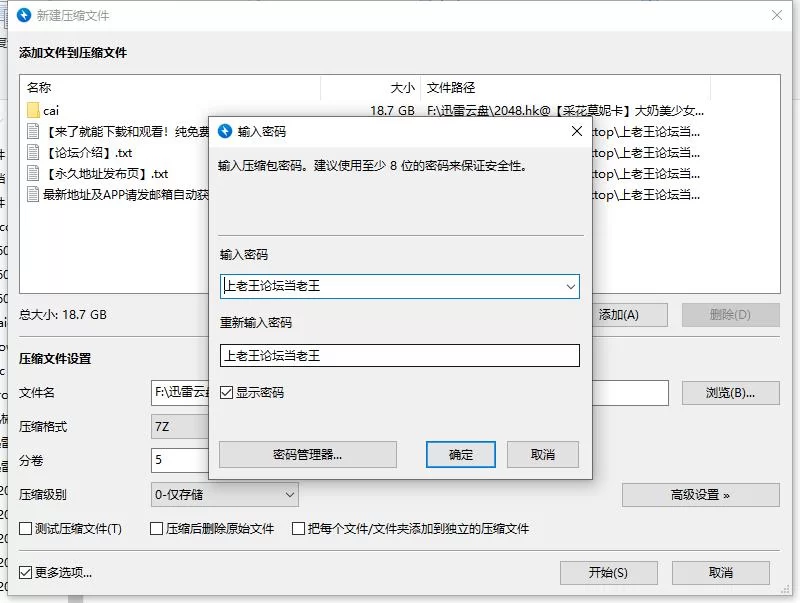Open the password history dropdown arrow
800x603 pixels.
[570, 286]
